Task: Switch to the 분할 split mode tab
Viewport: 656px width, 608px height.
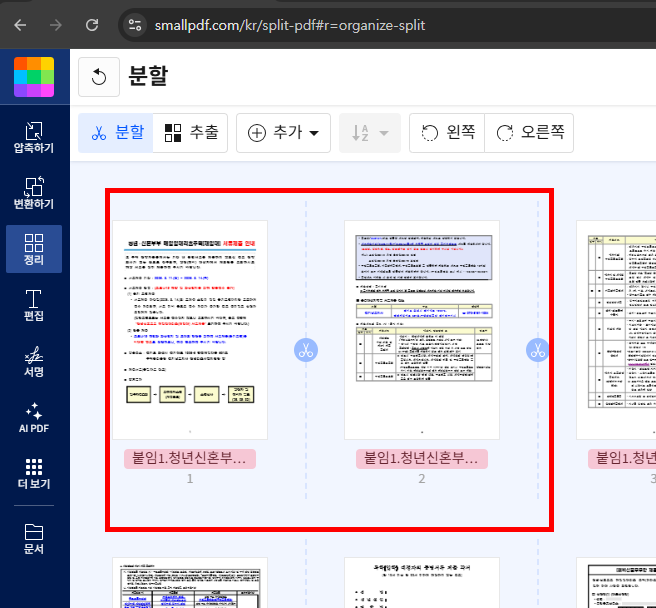Action: 116,133
